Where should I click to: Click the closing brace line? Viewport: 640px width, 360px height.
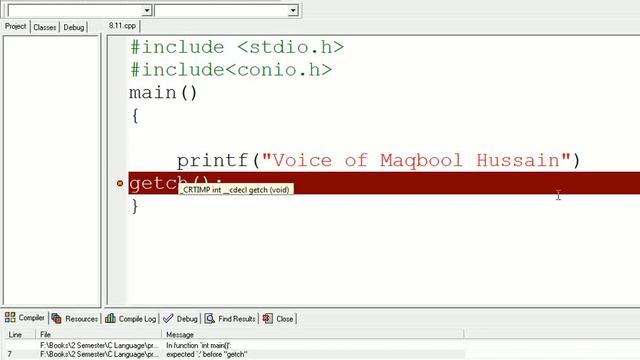134,206
